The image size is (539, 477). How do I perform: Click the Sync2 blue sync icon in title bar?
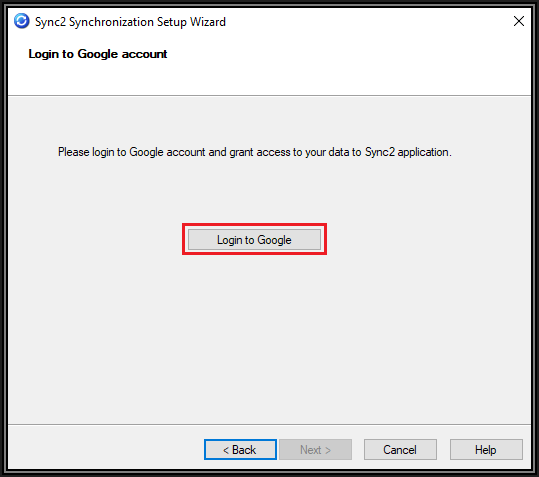22,21
